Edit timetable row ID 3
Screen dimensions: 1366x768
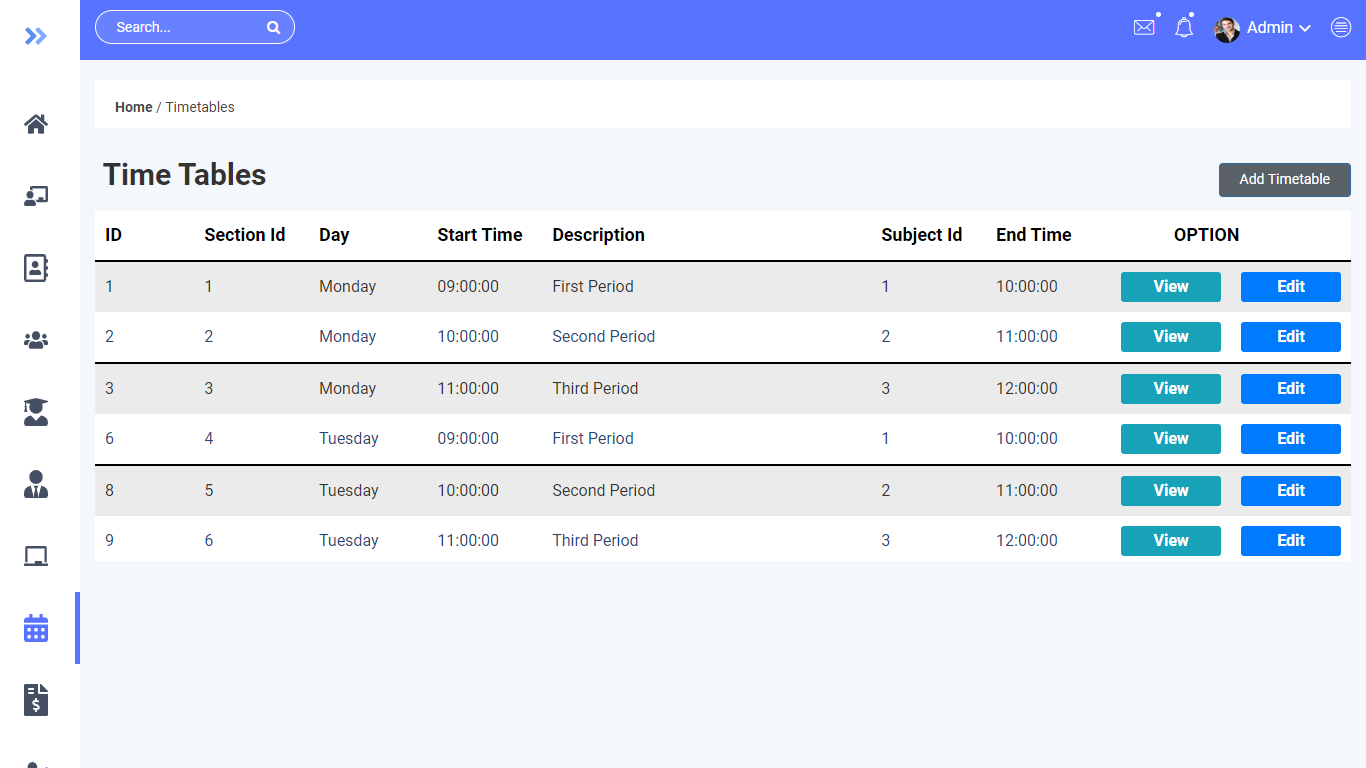(1291, 389)
